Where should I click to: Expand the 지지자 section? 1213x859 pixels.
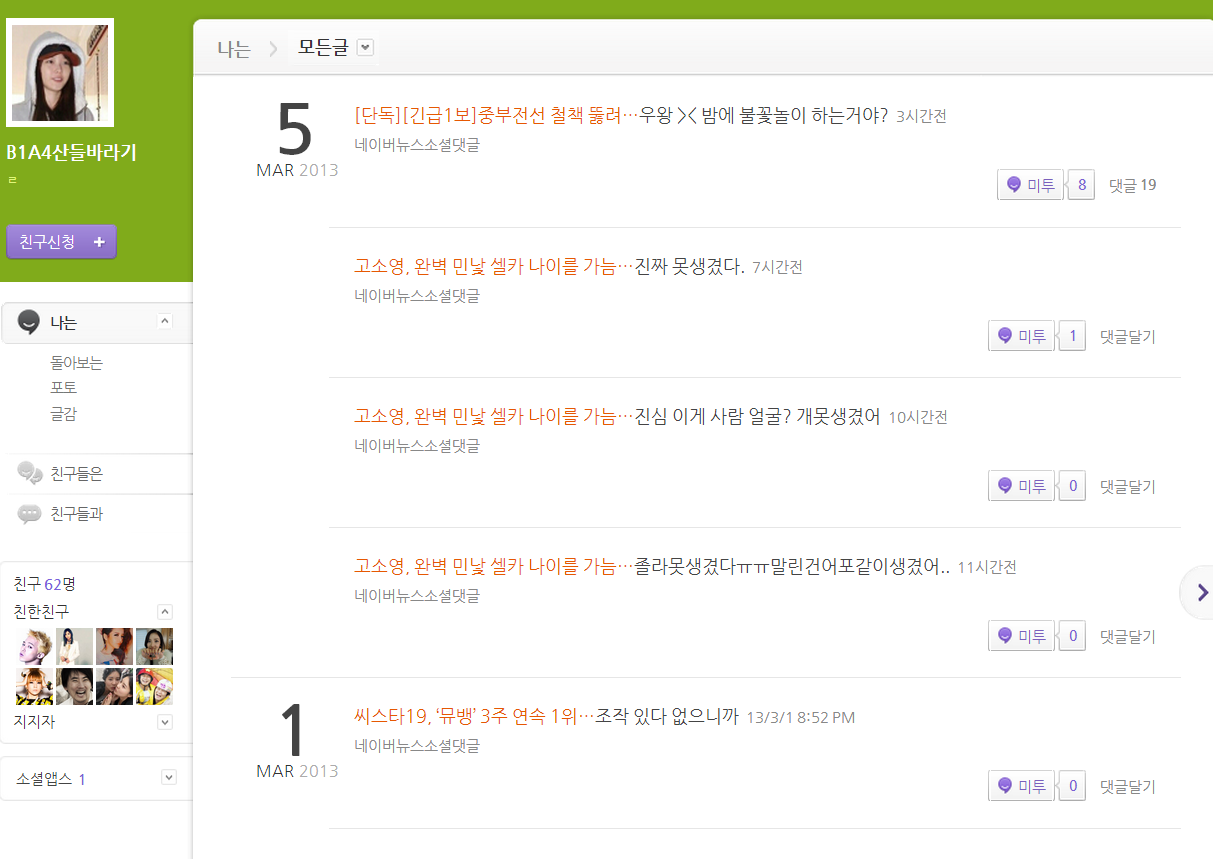tap(165, 722)
